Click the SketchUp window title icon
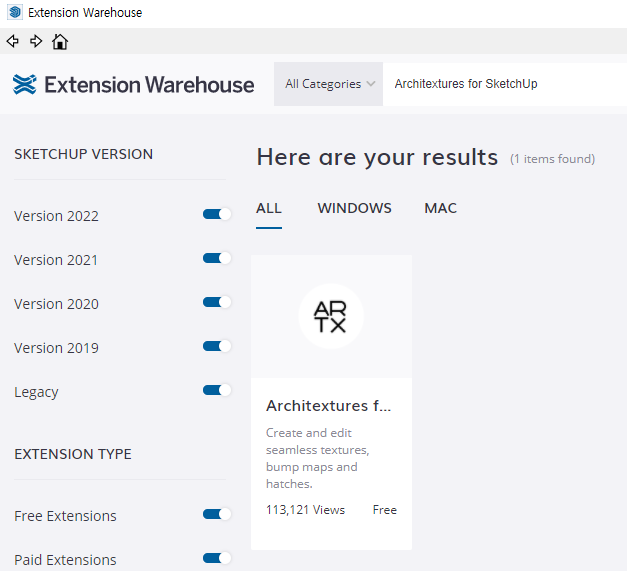This screenshot has height=571, width=627. [x=15, y=12]
